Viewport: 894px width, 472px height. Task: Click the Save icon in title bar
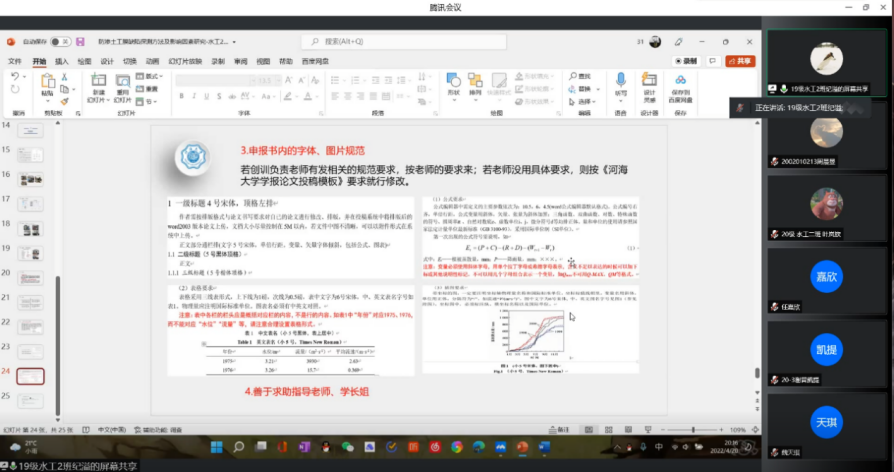[80, 42]
